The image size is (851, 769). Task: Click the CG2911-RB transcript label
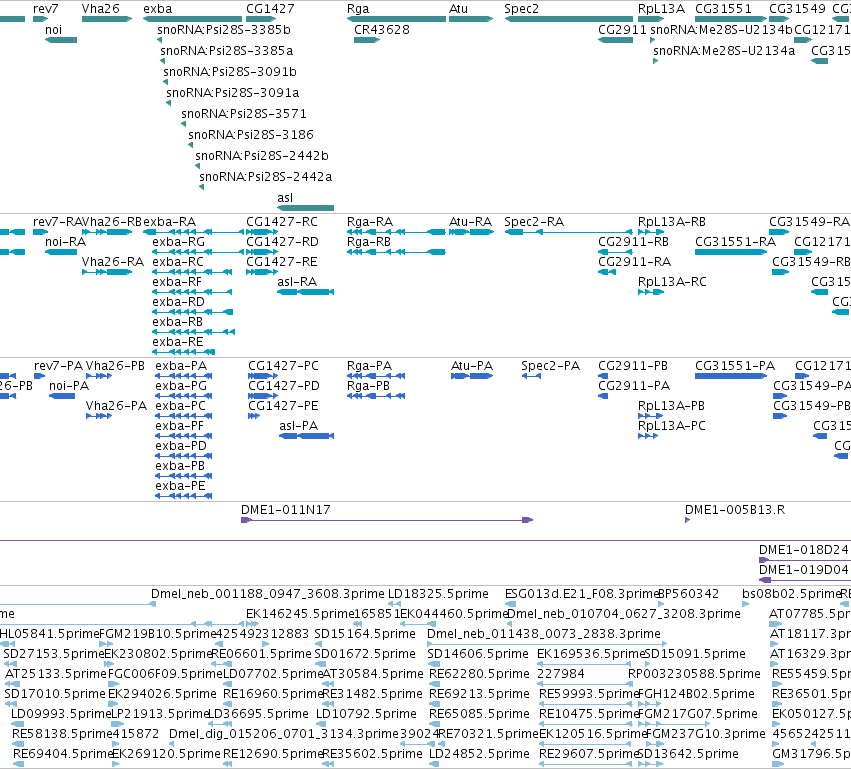[633, 242]
